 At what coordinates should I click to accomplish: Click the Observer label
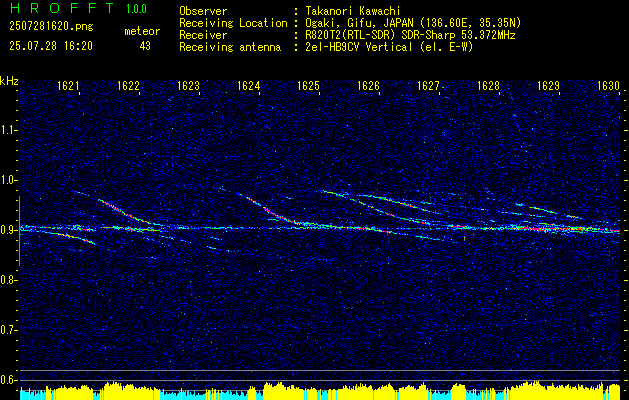[x=203, y=11]
